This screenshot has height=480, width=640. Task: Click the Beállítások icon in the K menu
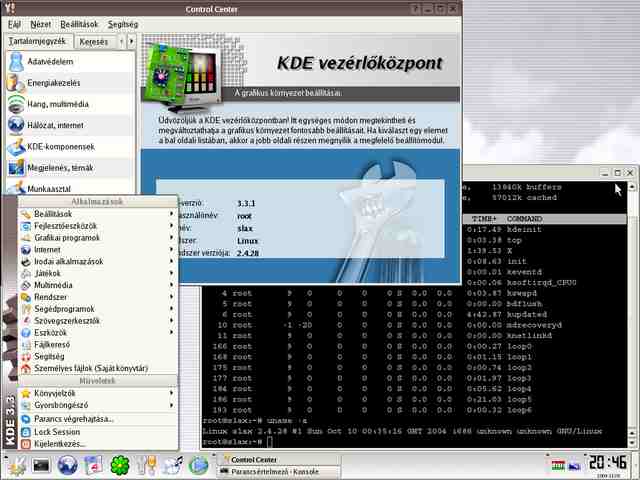(26, 214)
